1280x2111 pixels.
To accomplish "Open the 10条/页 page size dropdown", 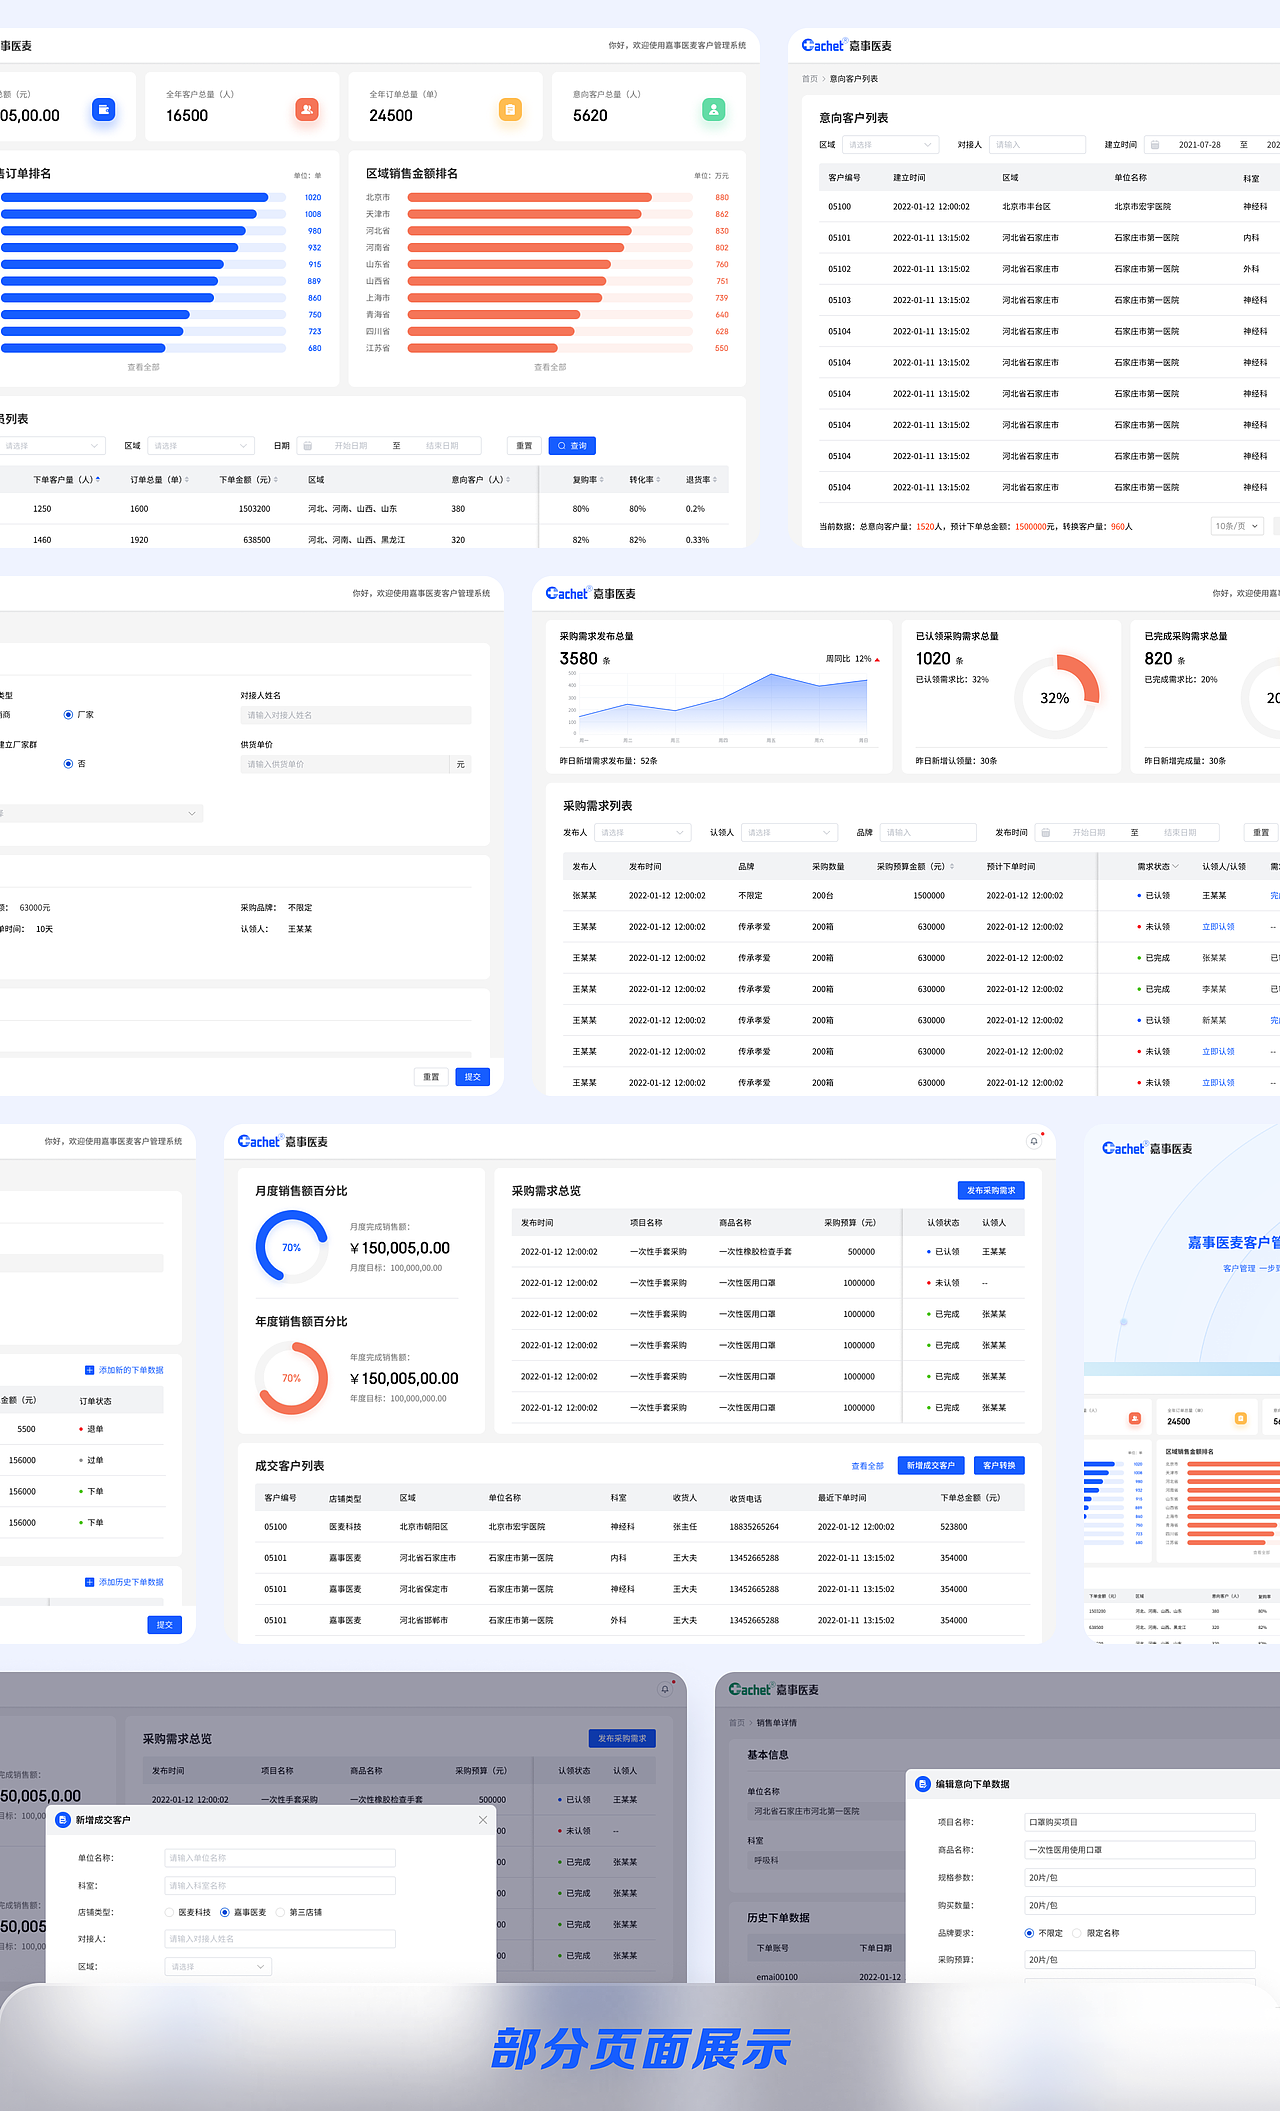I will click(1237, 526).
